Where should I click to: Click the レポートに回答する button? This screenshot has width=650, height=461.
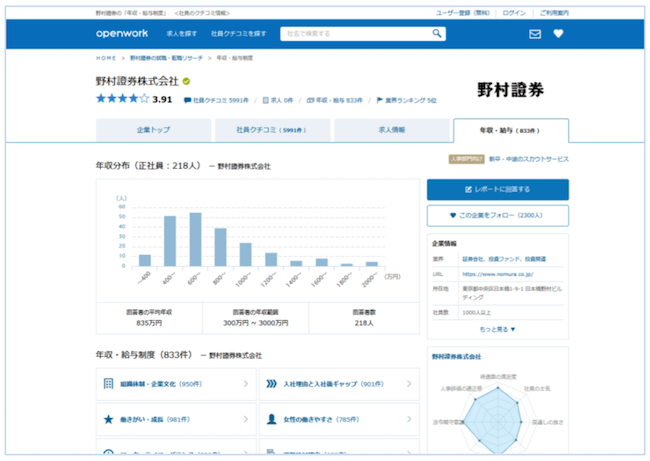pyautogui.click(x=497, y=189)
